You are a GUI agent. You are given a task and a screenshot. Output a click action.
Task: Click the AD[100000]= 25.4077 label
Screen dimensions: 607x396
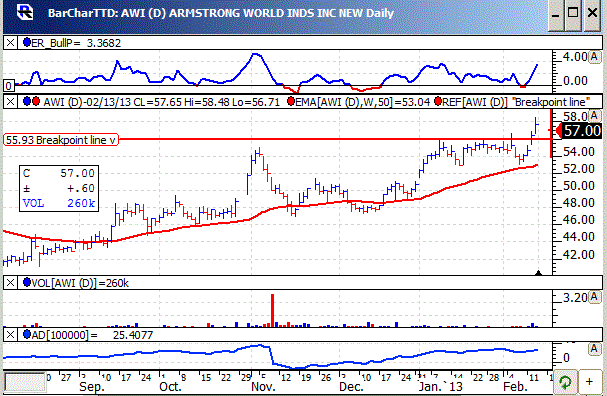click(x=92, y=335)
